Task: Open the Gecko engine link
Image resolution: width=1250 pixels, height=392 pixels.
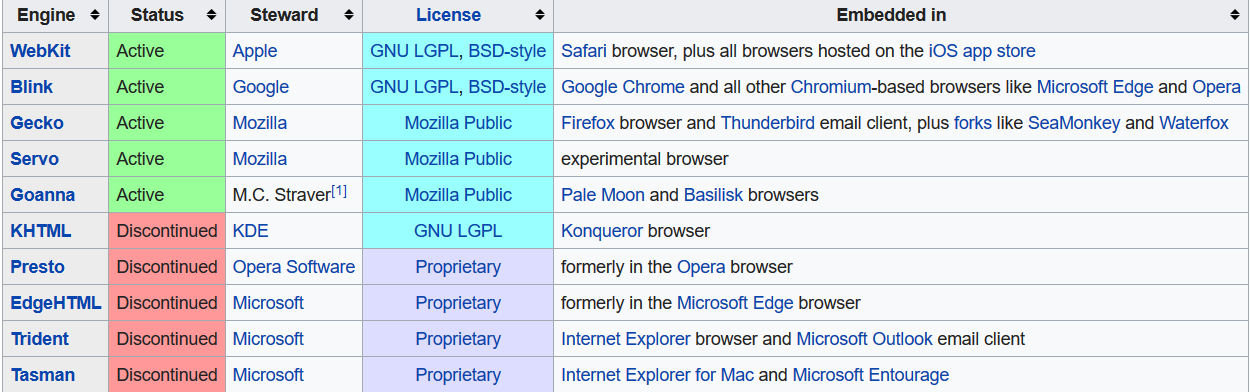Action: pyautogui.click(x=37, y=123)
